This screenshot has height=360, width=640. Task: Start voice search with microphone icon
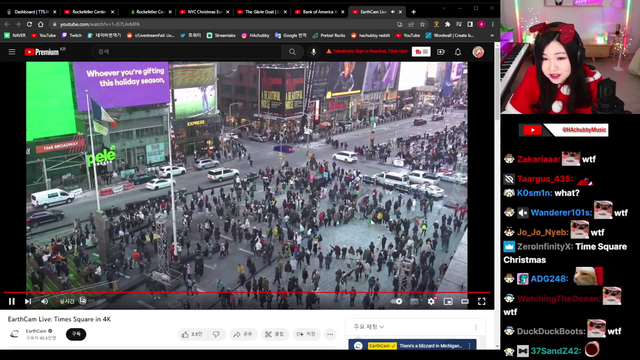coord(313,52)
